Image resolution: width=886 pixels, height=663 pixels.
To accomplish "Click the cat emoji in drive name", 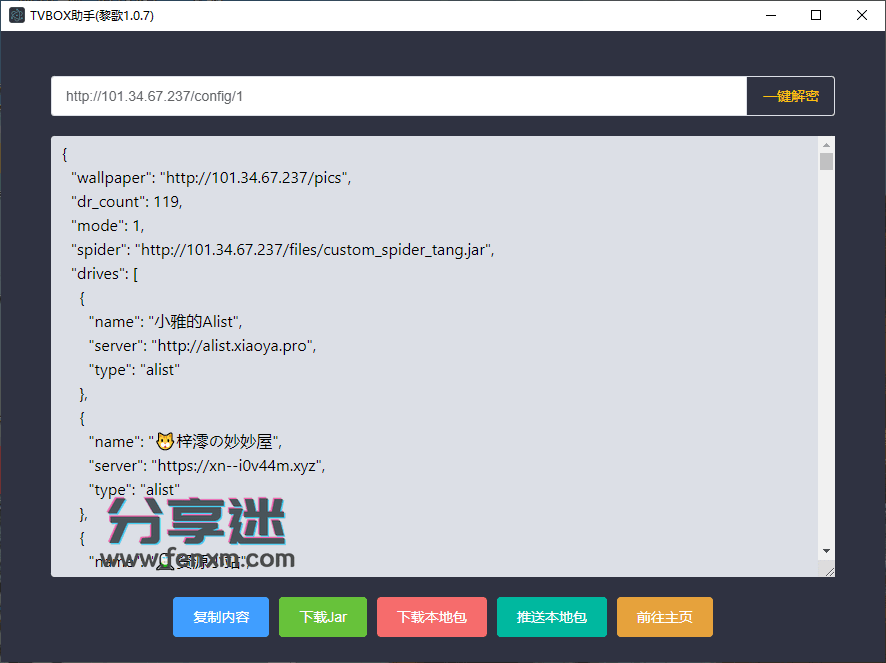I will pyautogui.click(x=164, y=440).
